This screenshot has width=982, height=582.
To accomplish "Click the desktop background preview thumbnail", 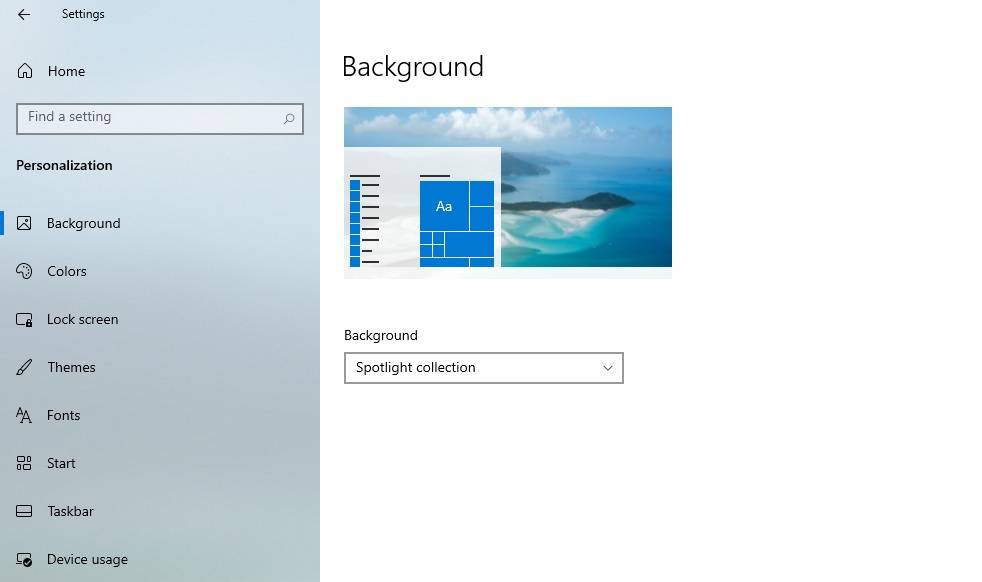I will 507,192.
